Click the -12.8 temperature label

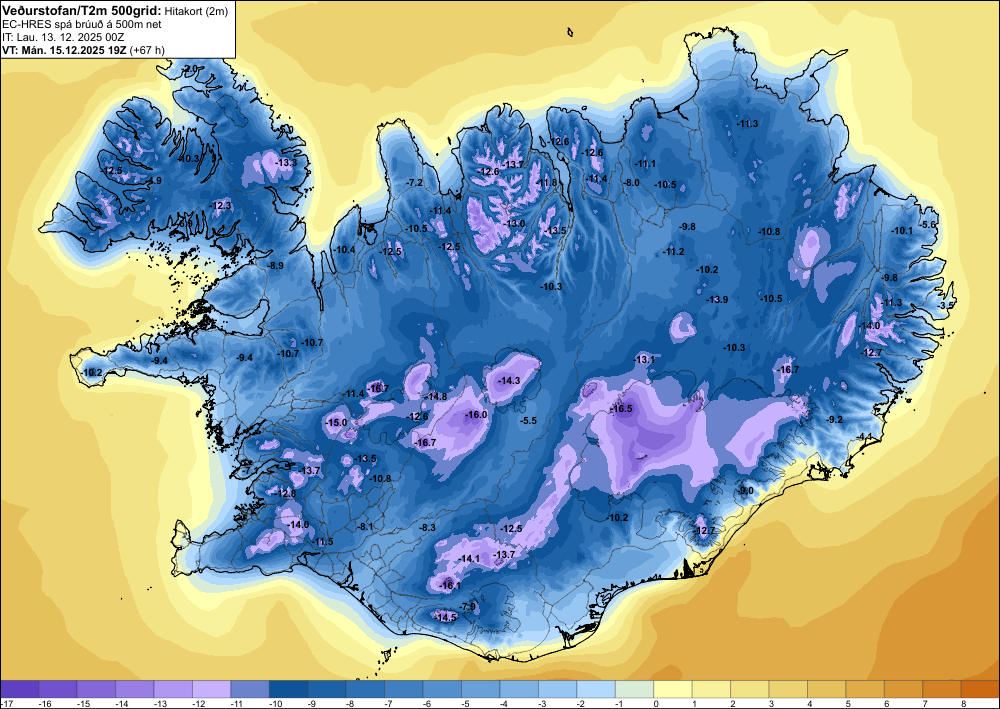pyautogui.click(x=286, y=493)
